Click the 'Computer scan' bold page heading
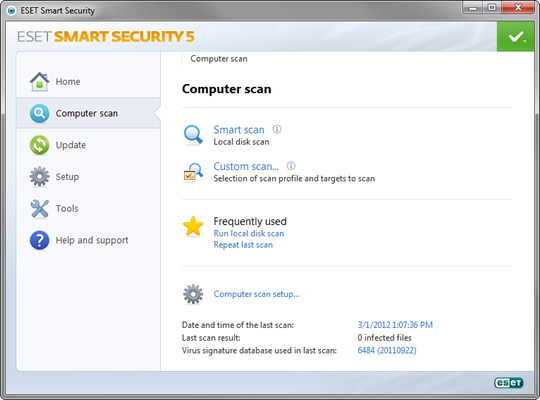Screen dimensions: 540x400 click(227, 89)
